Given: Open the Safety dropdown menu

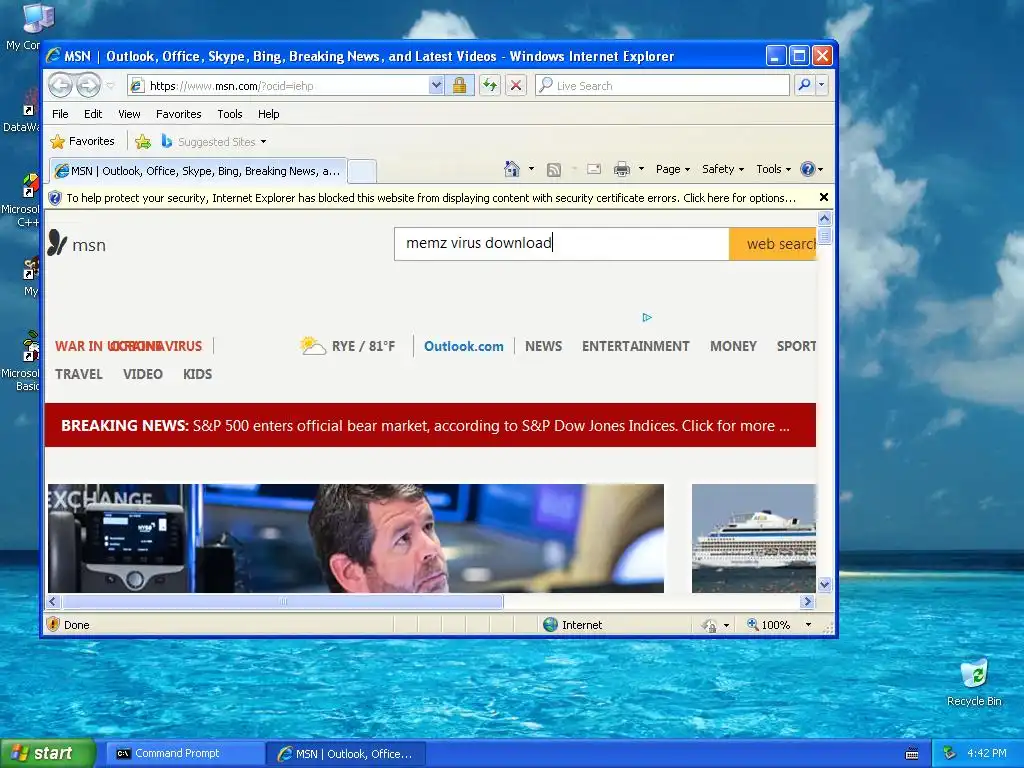Looking at the screenshot, I should (722, 169).
